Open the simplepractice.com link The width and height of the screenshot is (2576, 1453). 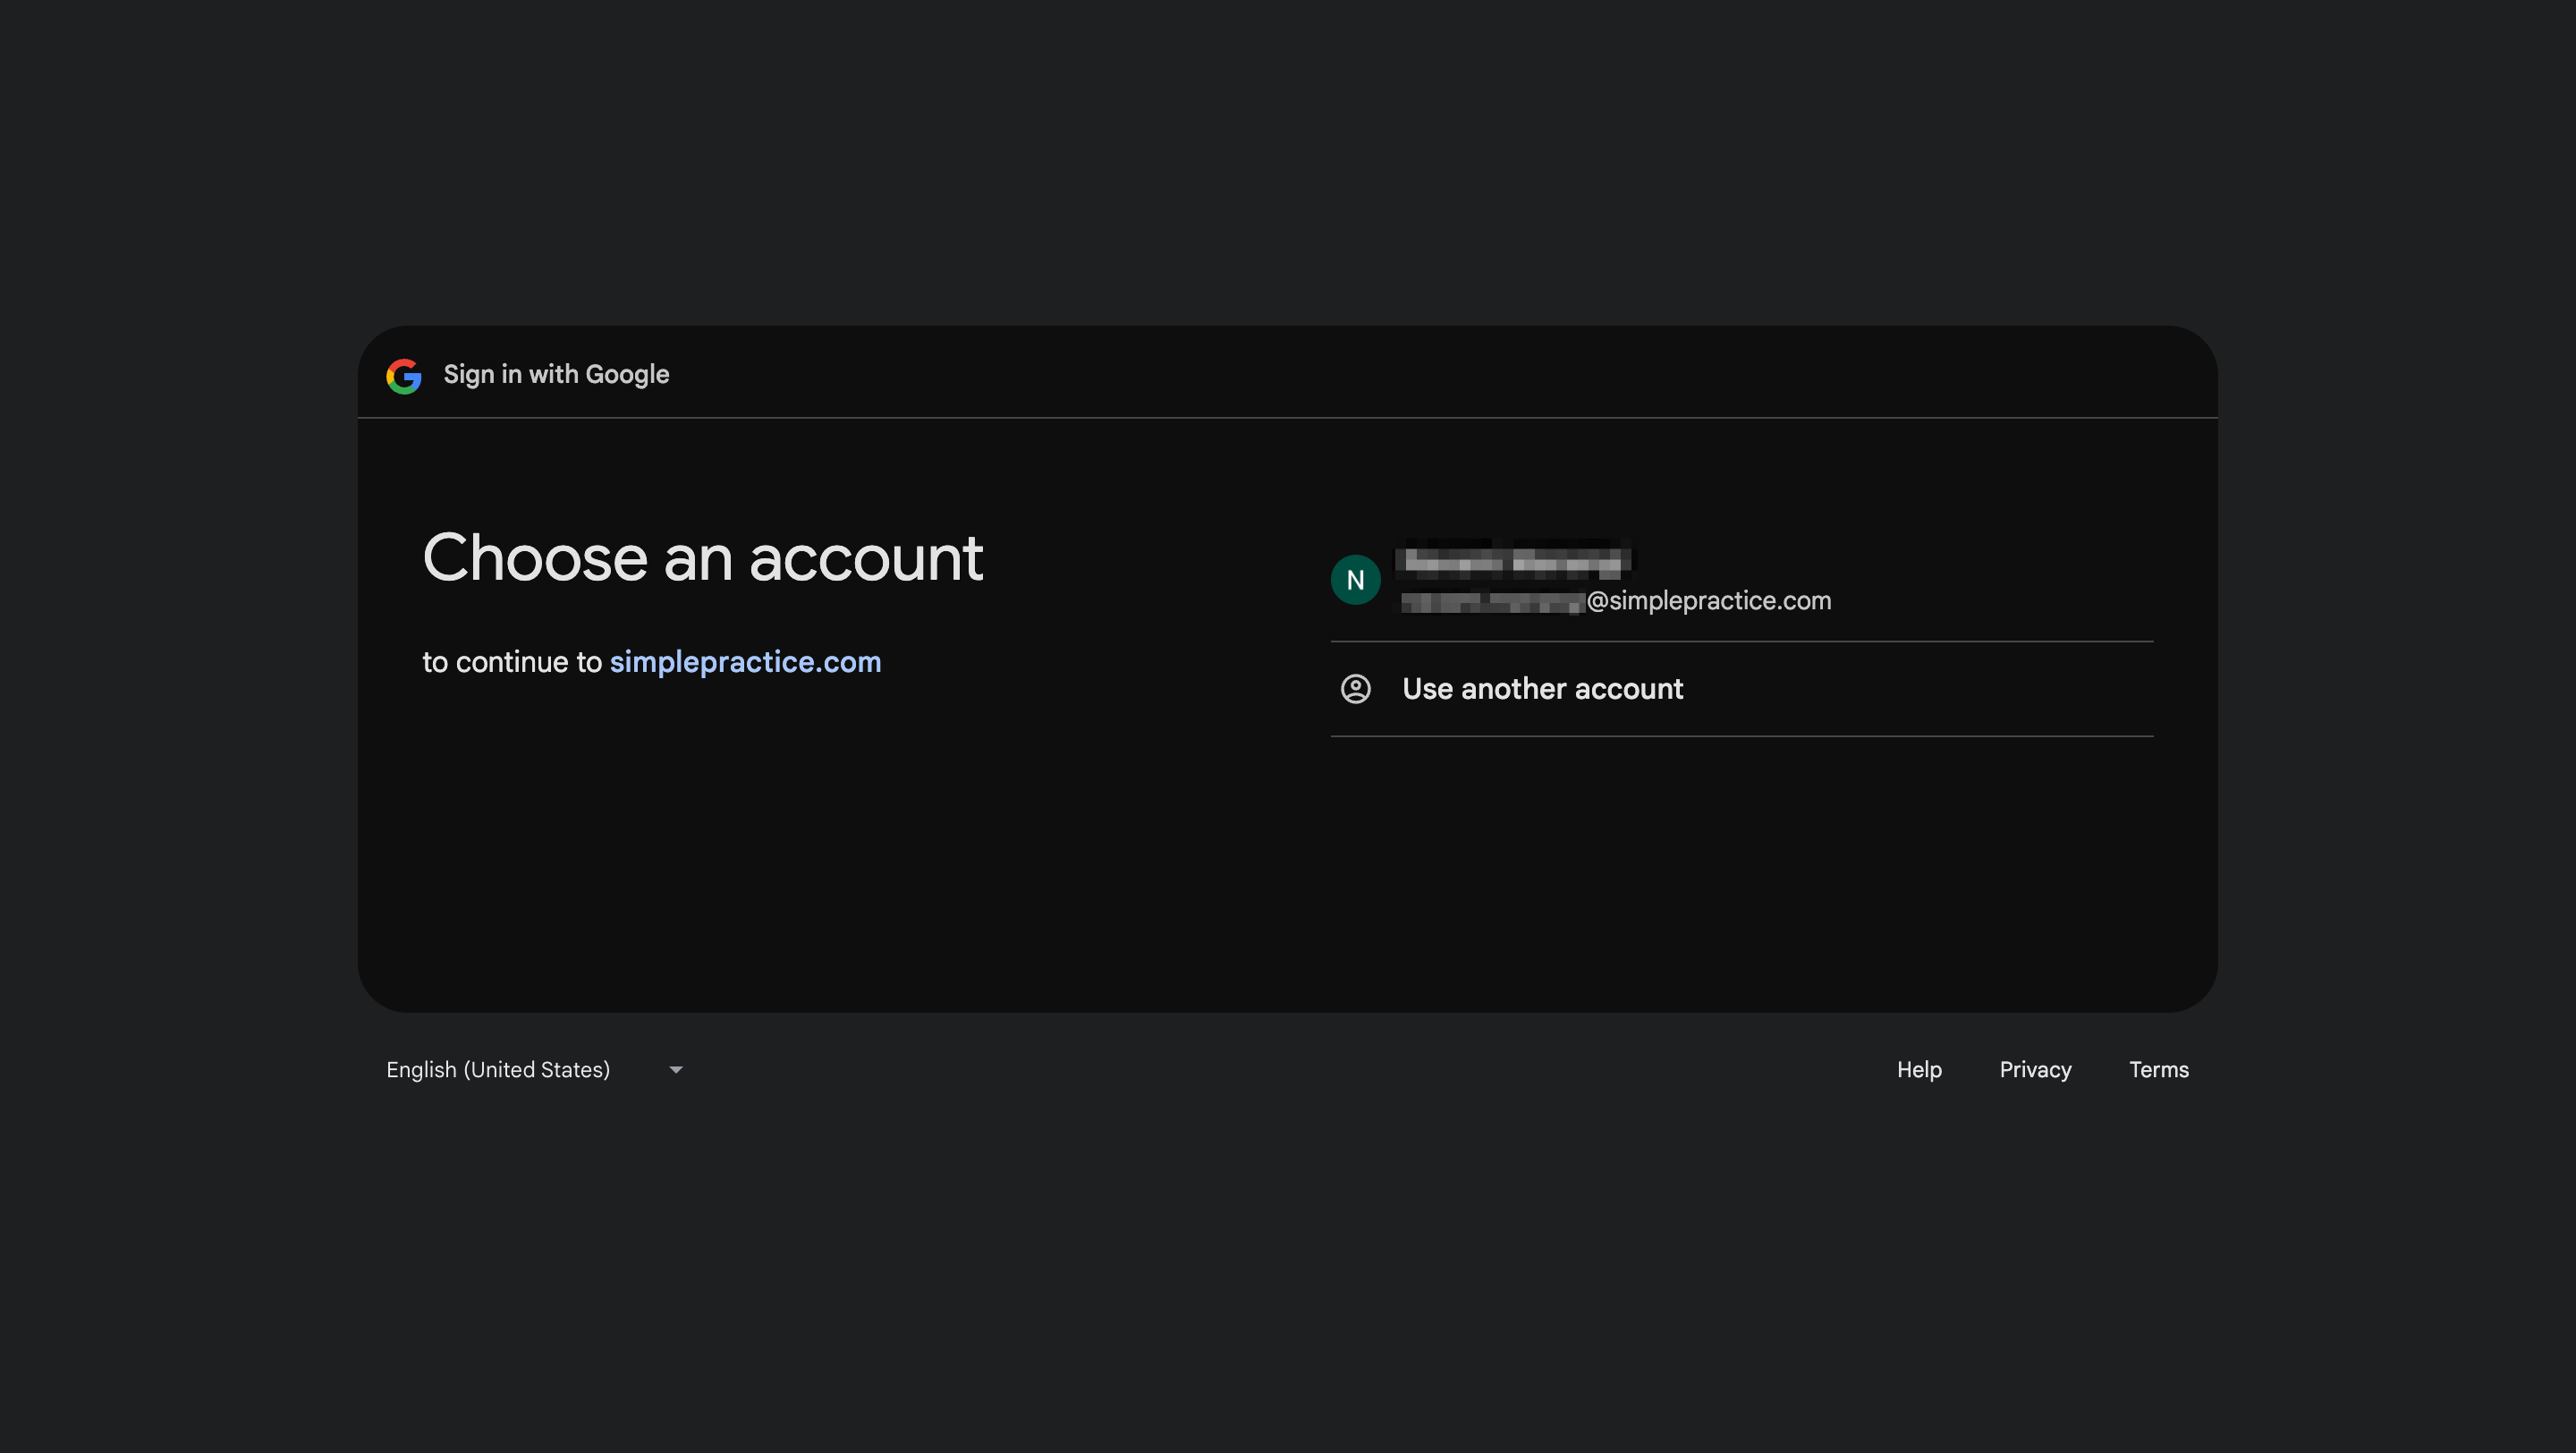coord(745,662)
